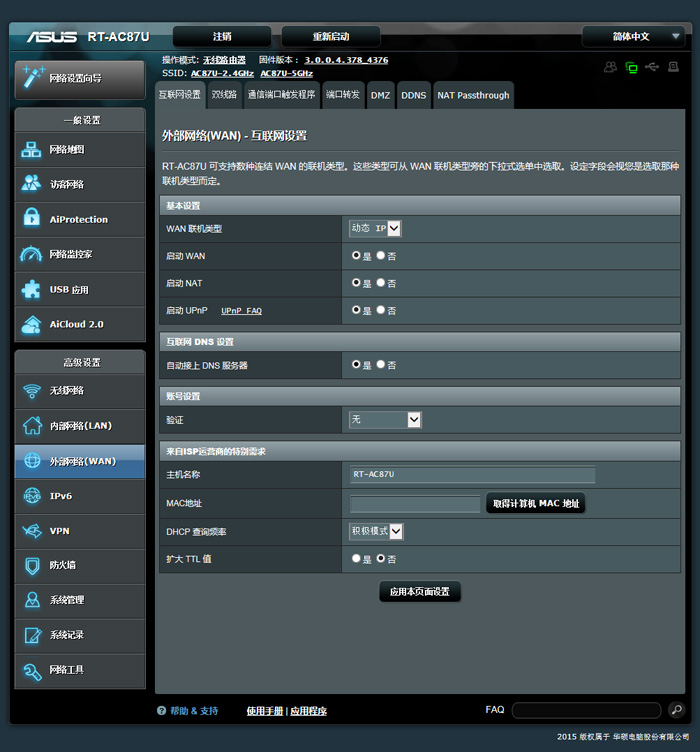Click the 网络监控家 traffic gauge icon

coord(31,254)
